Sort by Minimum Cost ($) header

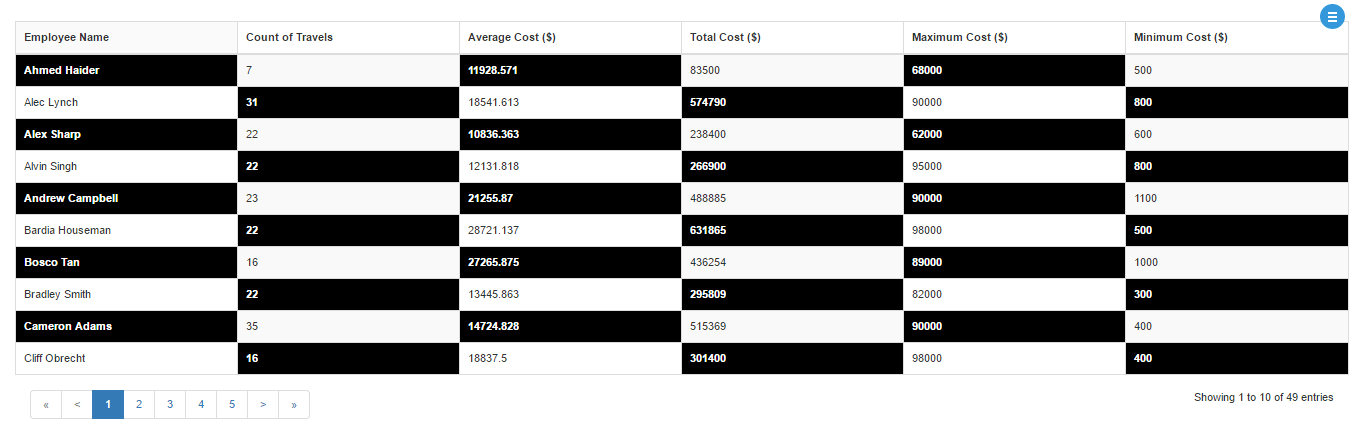(x=1180, y=38)
